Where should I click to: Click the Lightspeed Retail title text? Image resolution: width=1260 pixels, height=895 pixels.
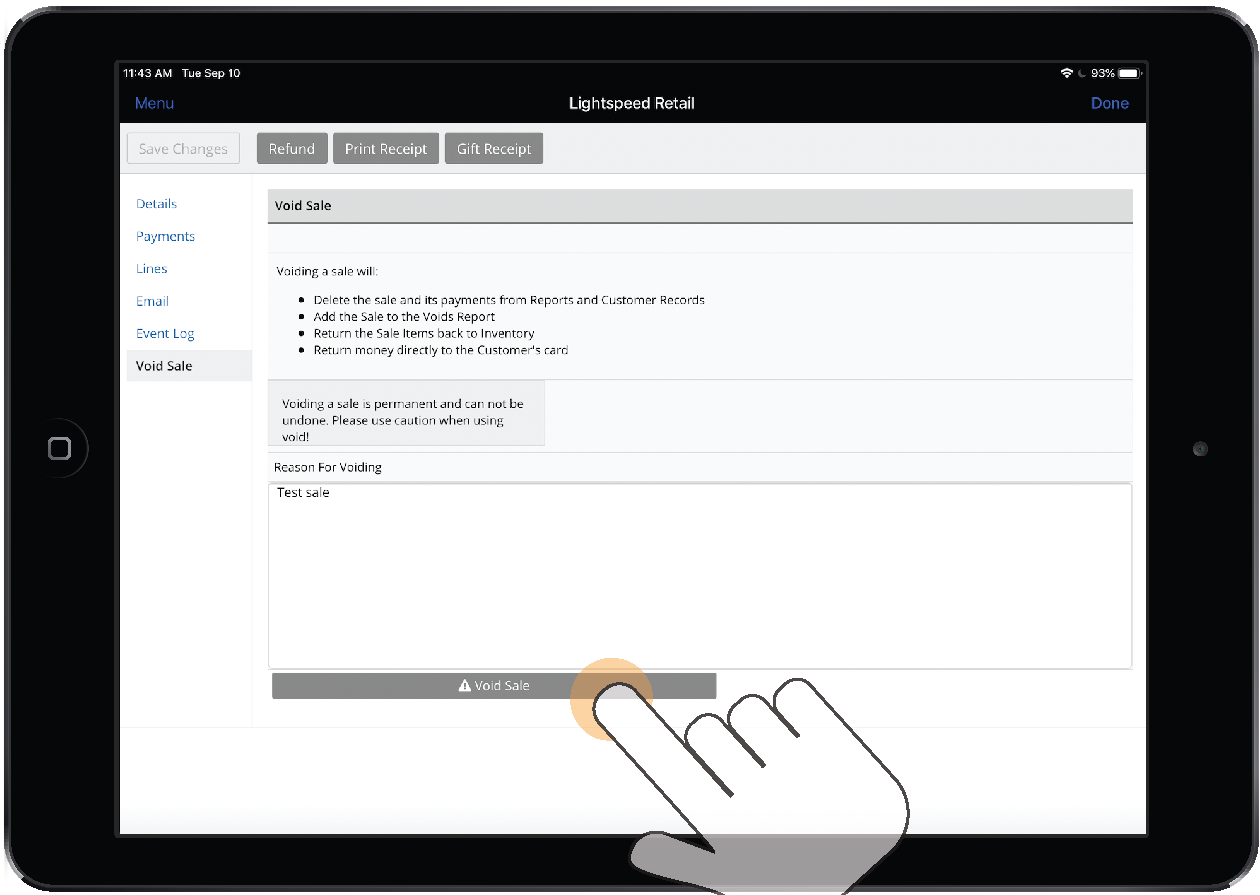(631, 103)
